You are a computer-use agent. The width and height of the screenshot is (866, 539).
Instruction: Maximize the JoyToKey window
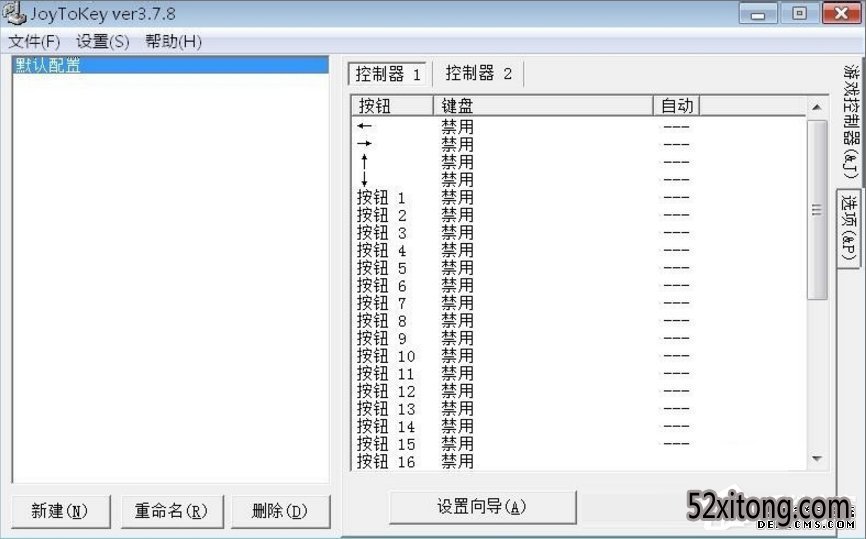tap(799, 14)
